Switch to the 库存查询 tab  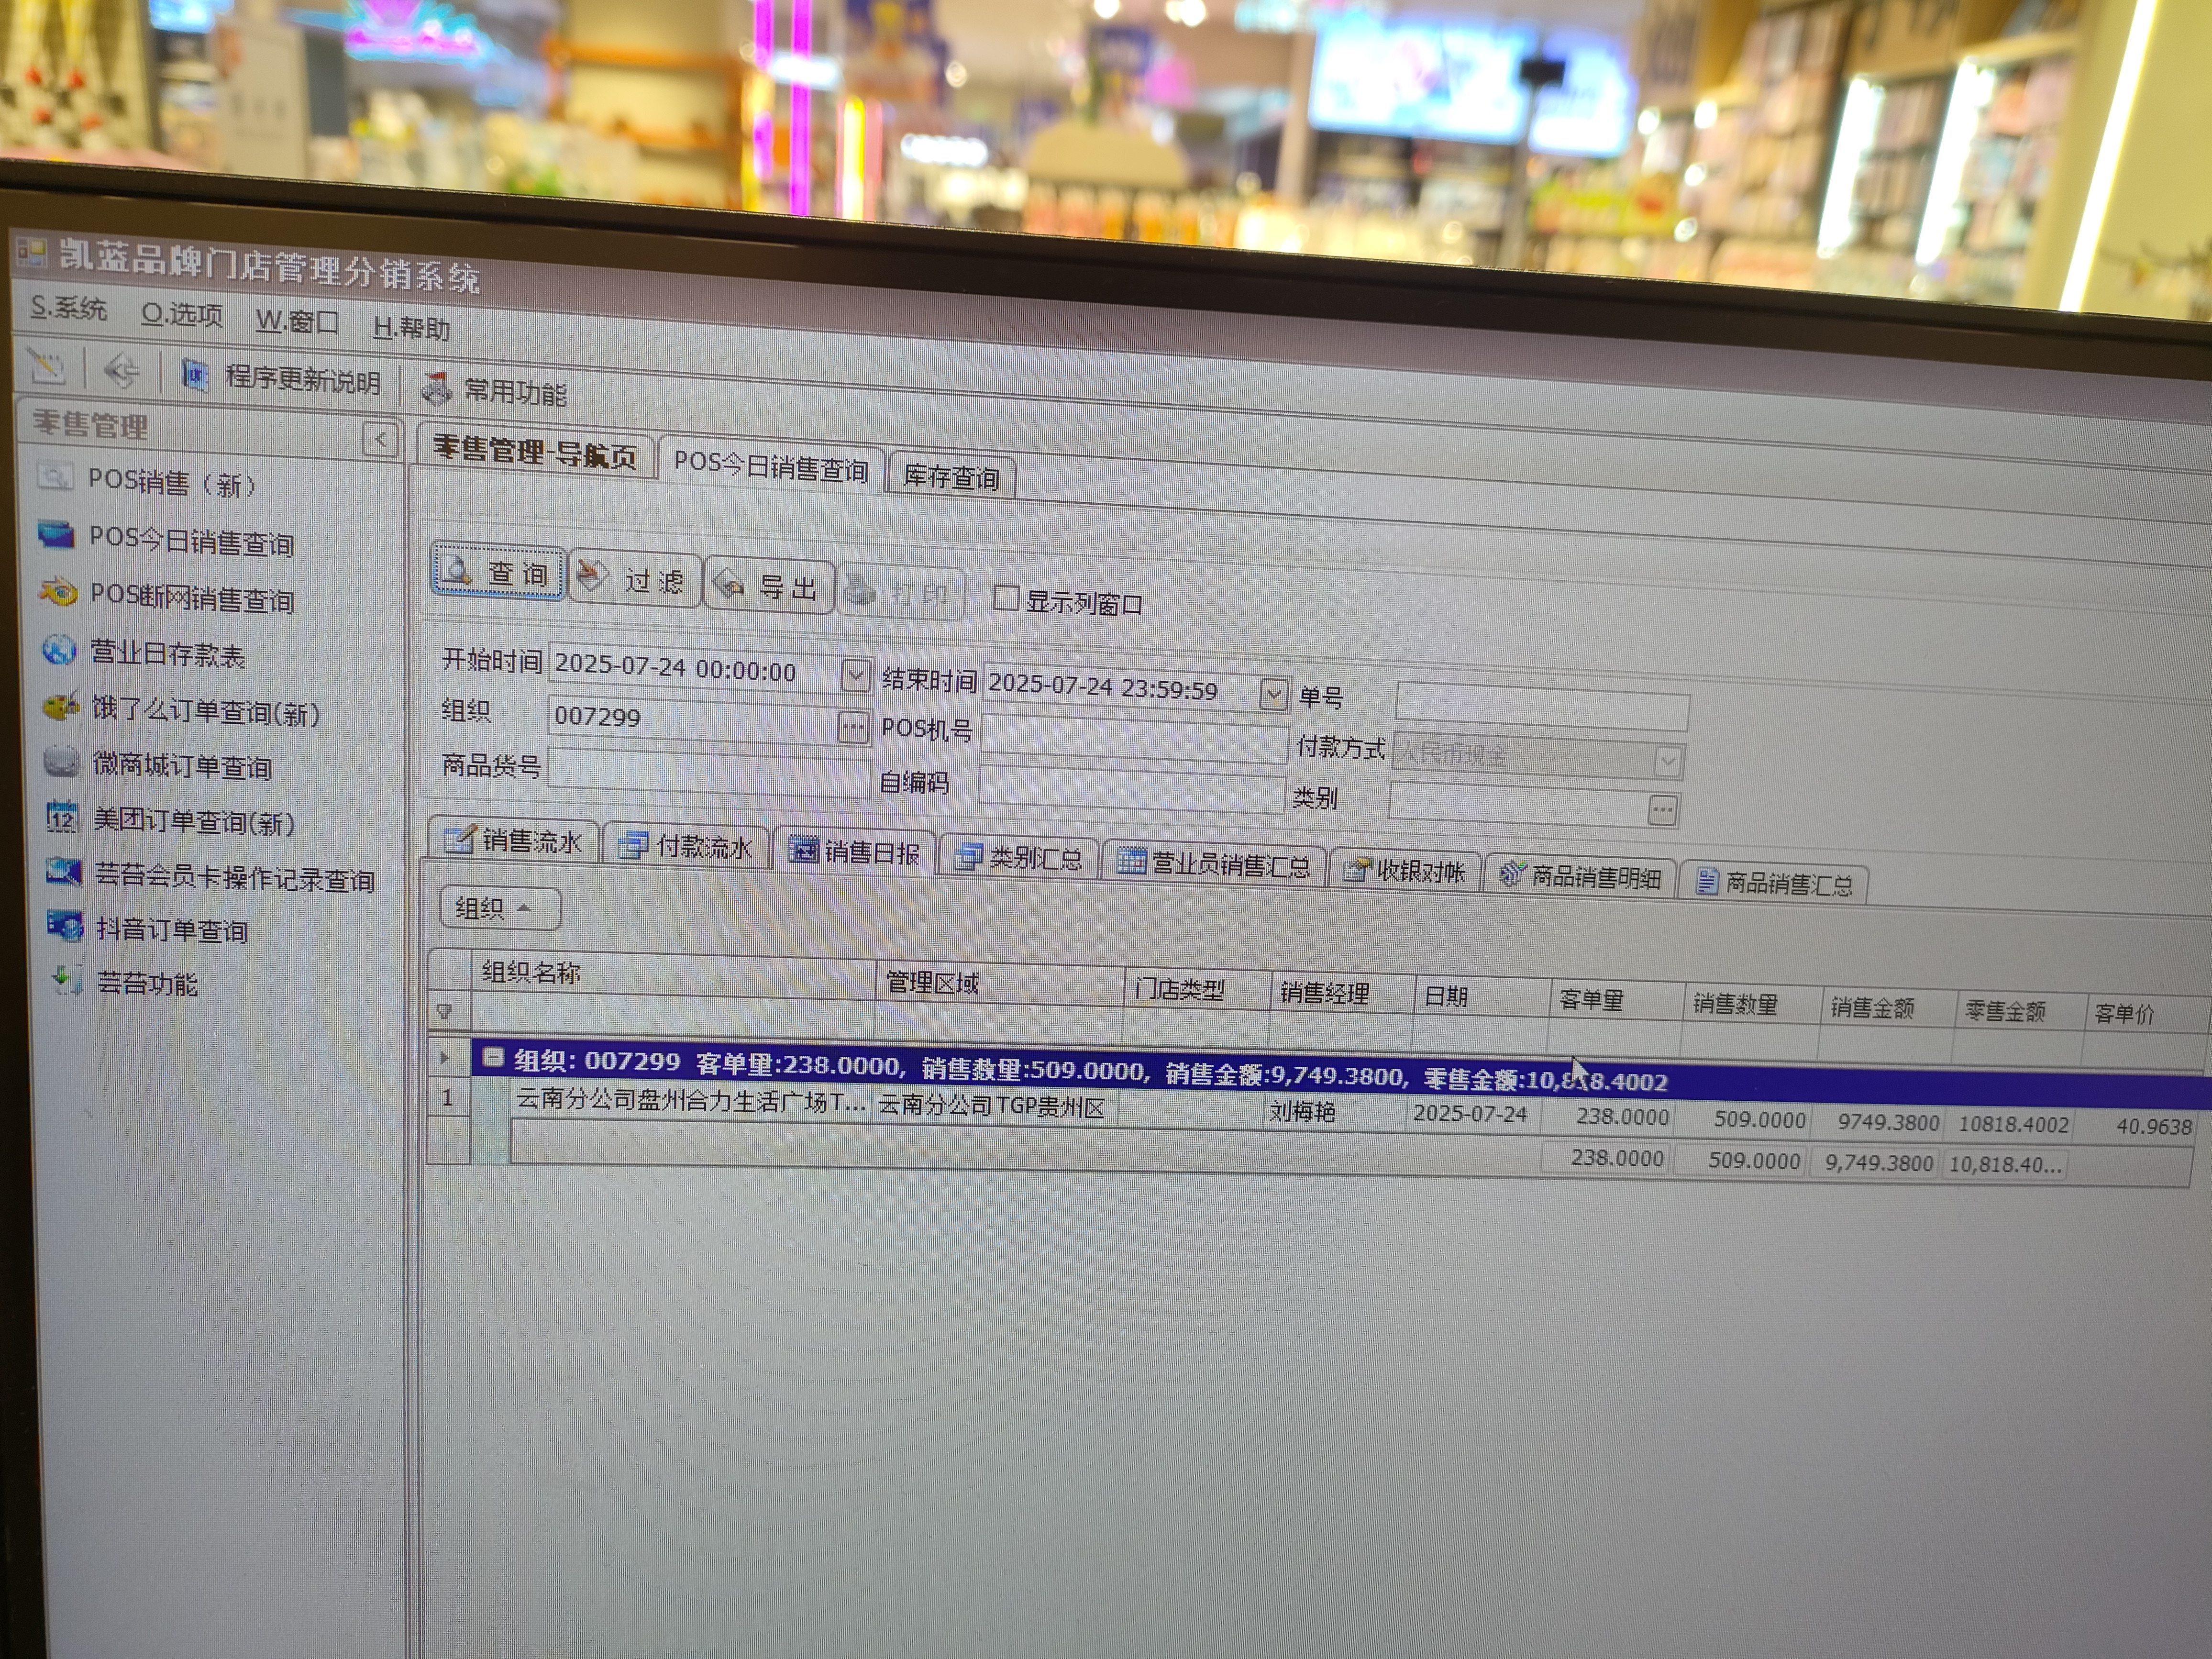(951, 477)
